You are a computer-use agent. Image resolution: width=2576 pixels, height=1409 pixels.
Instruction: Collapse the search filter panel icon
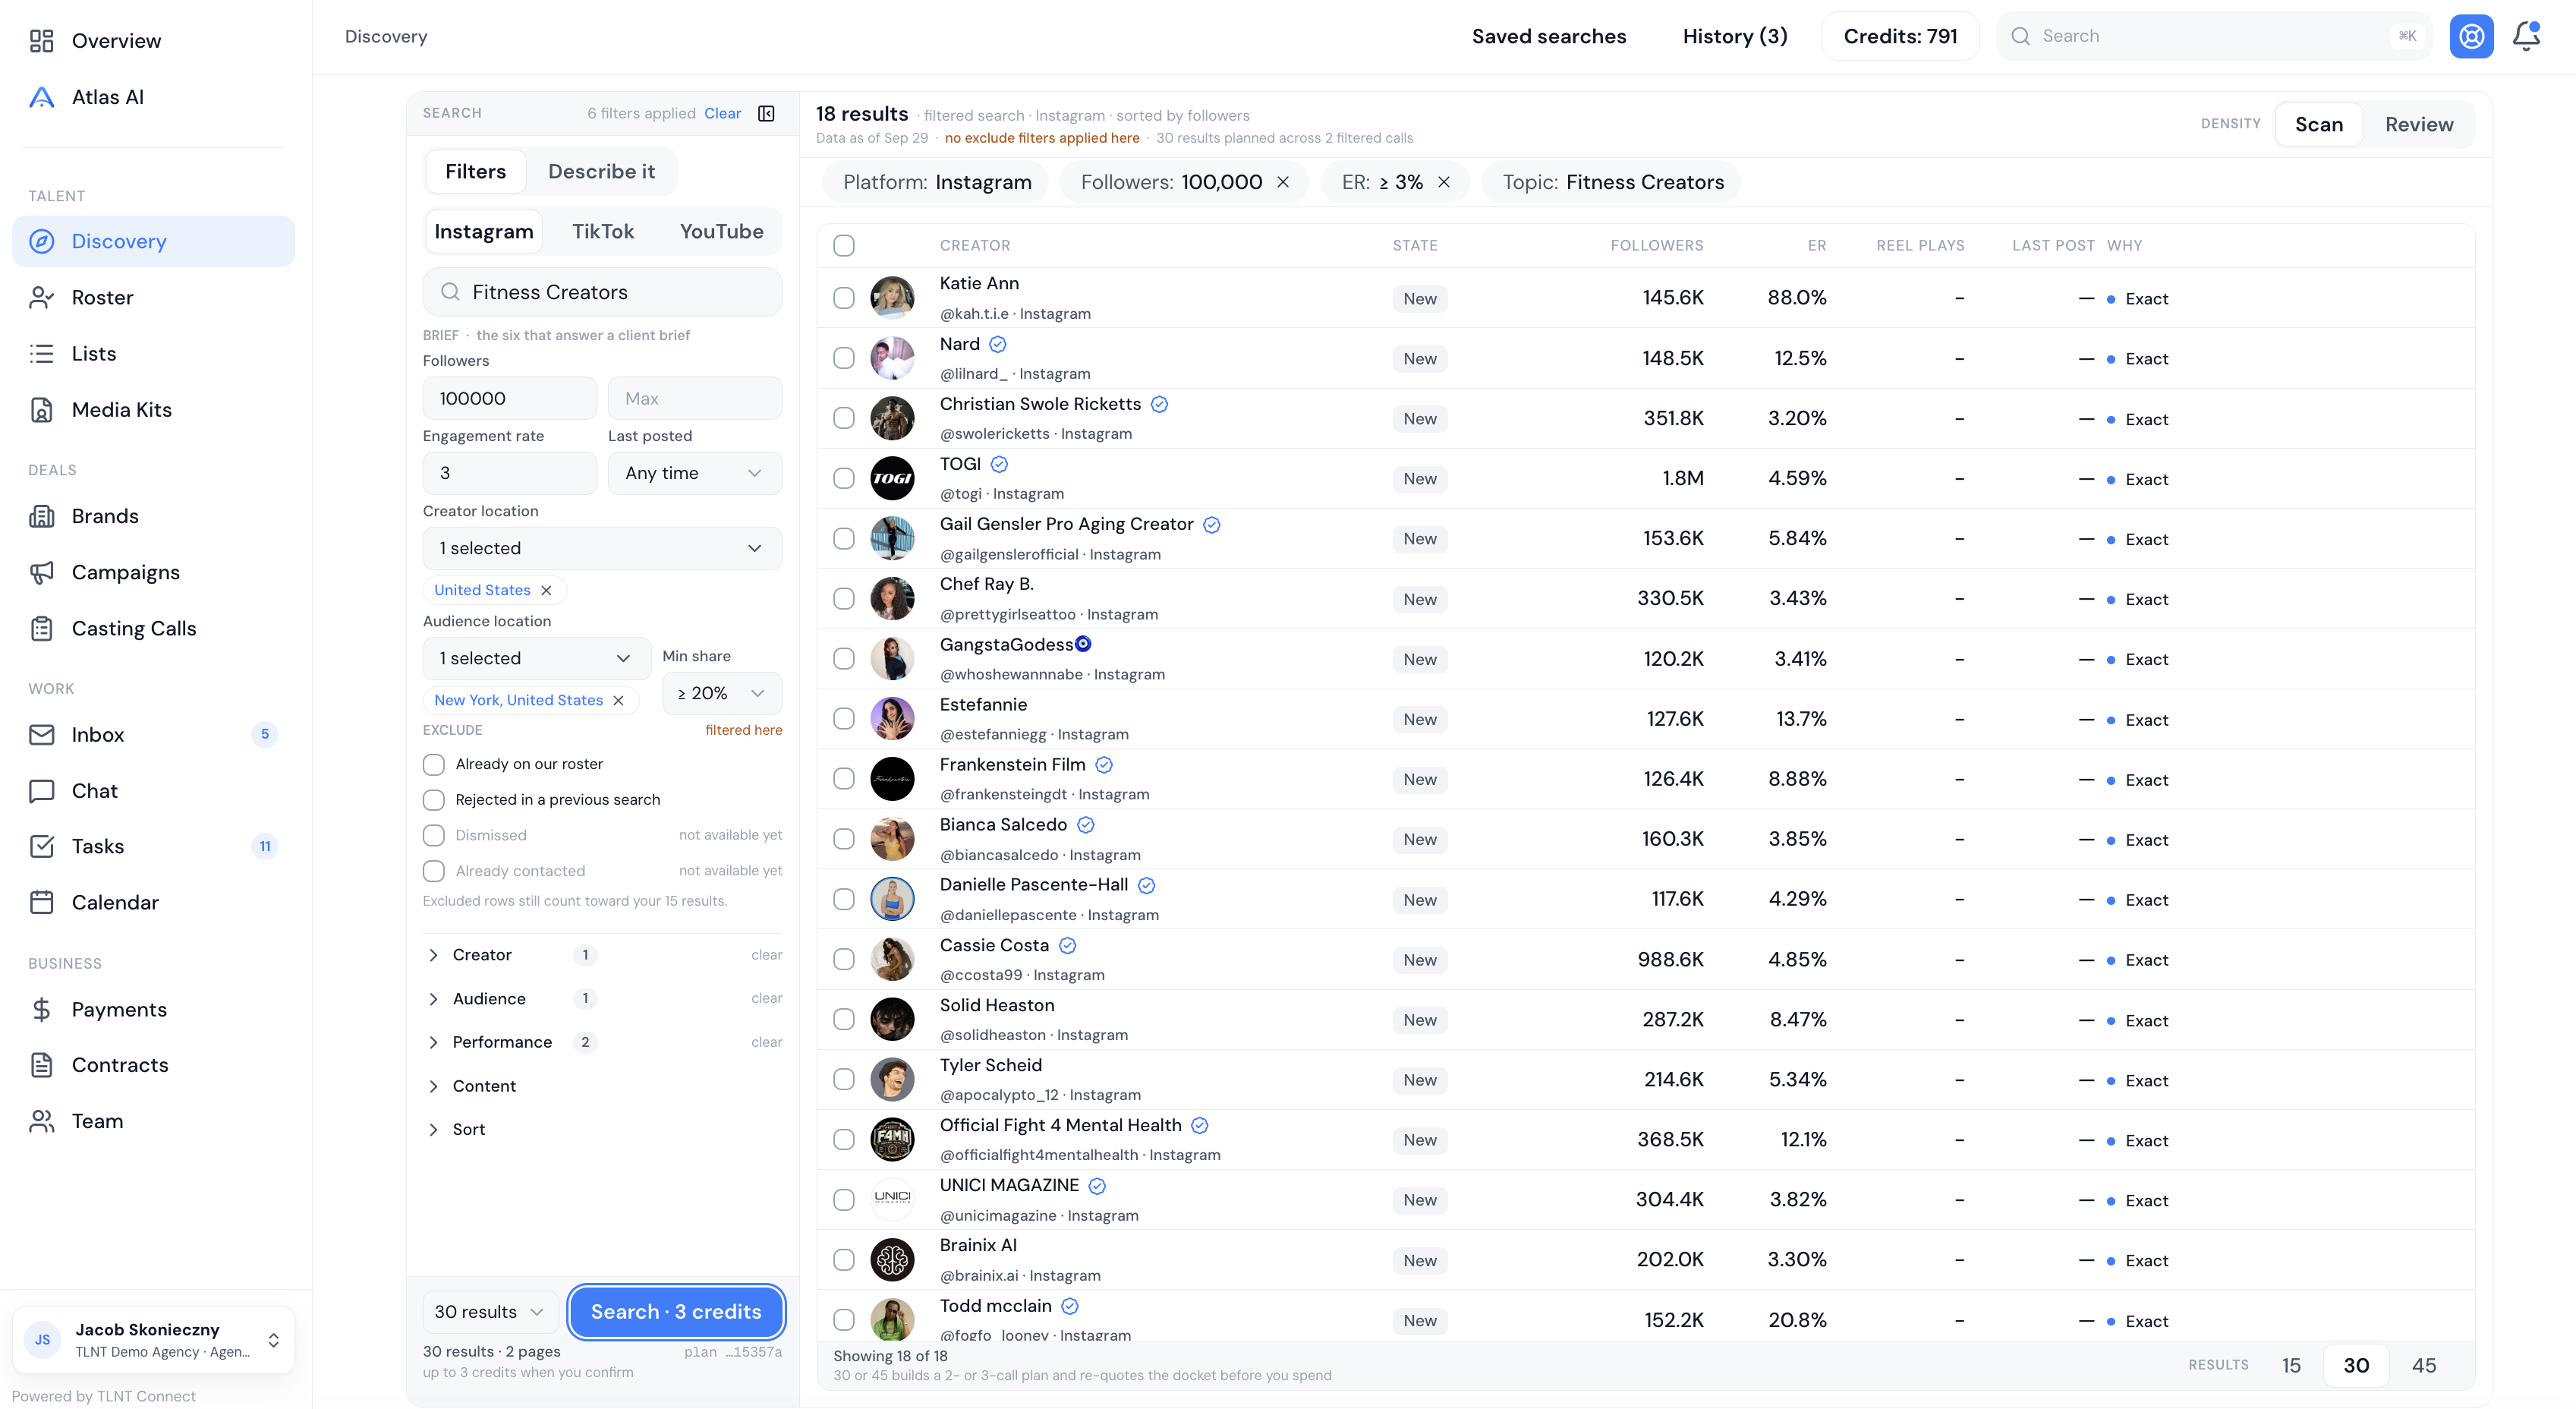click(766, 113)
